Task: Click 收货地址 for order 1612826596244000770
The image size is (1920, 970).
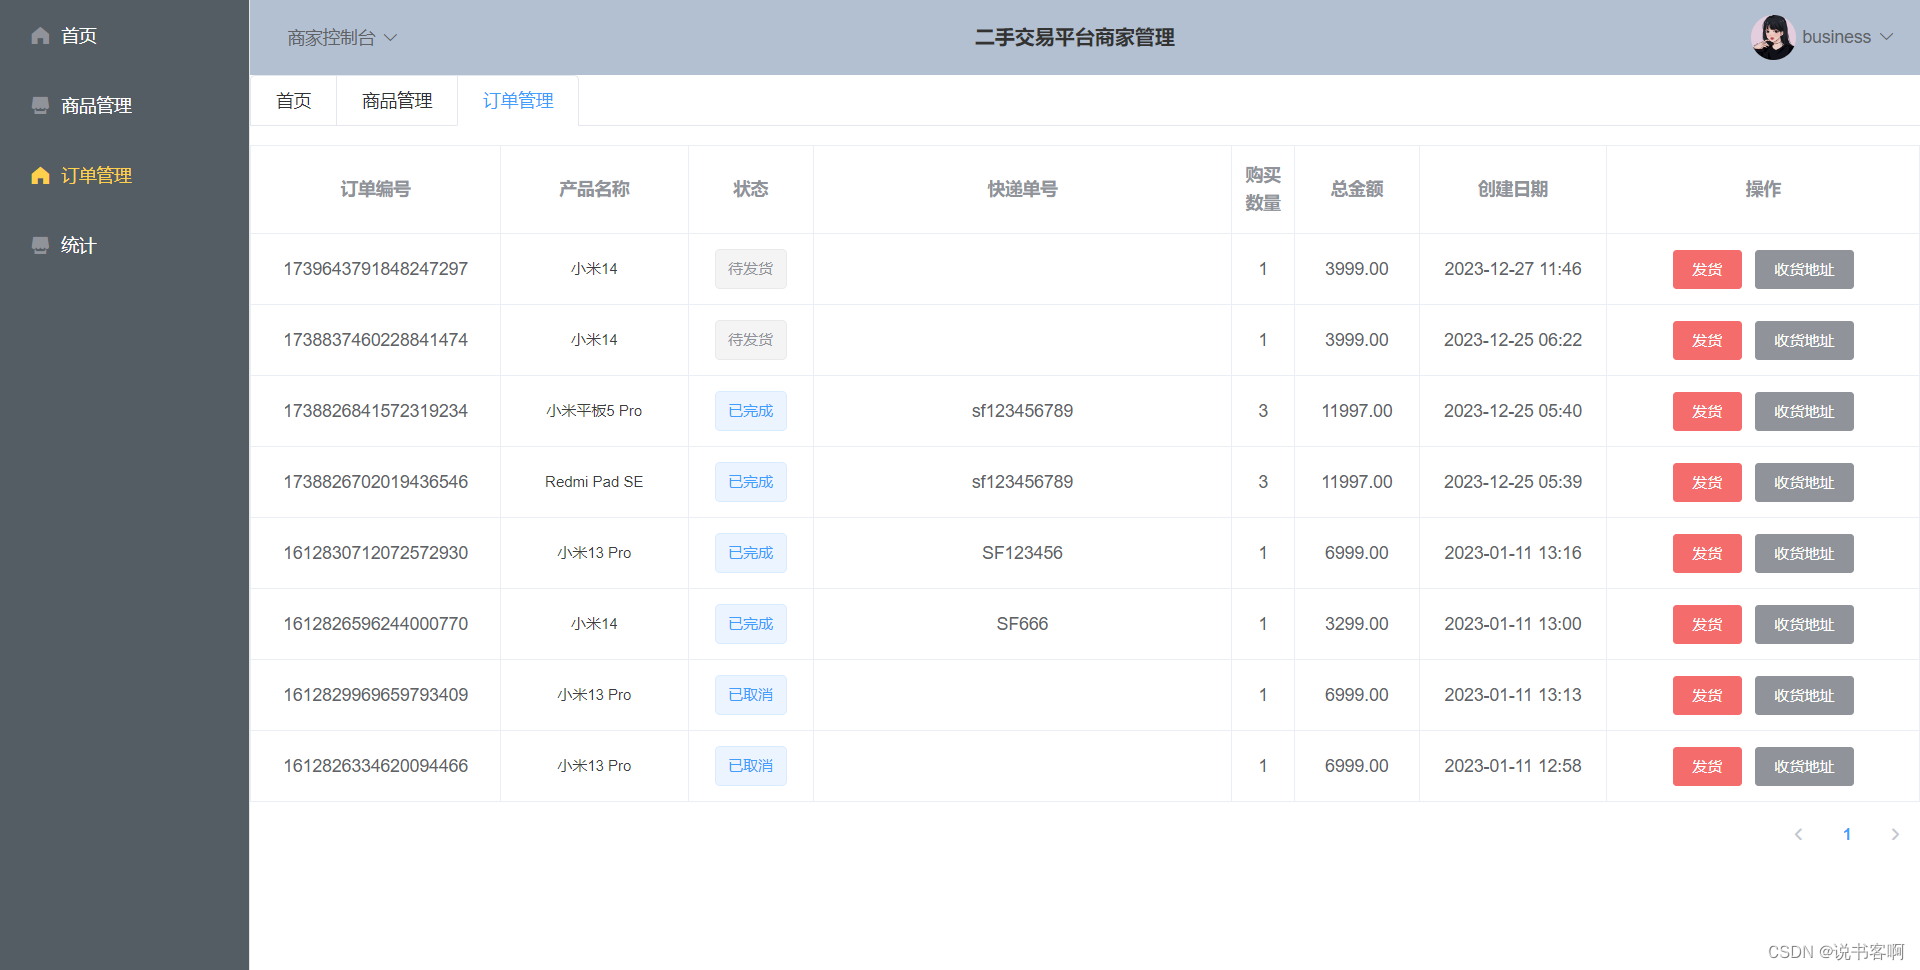Action: tap(1804, 624)
